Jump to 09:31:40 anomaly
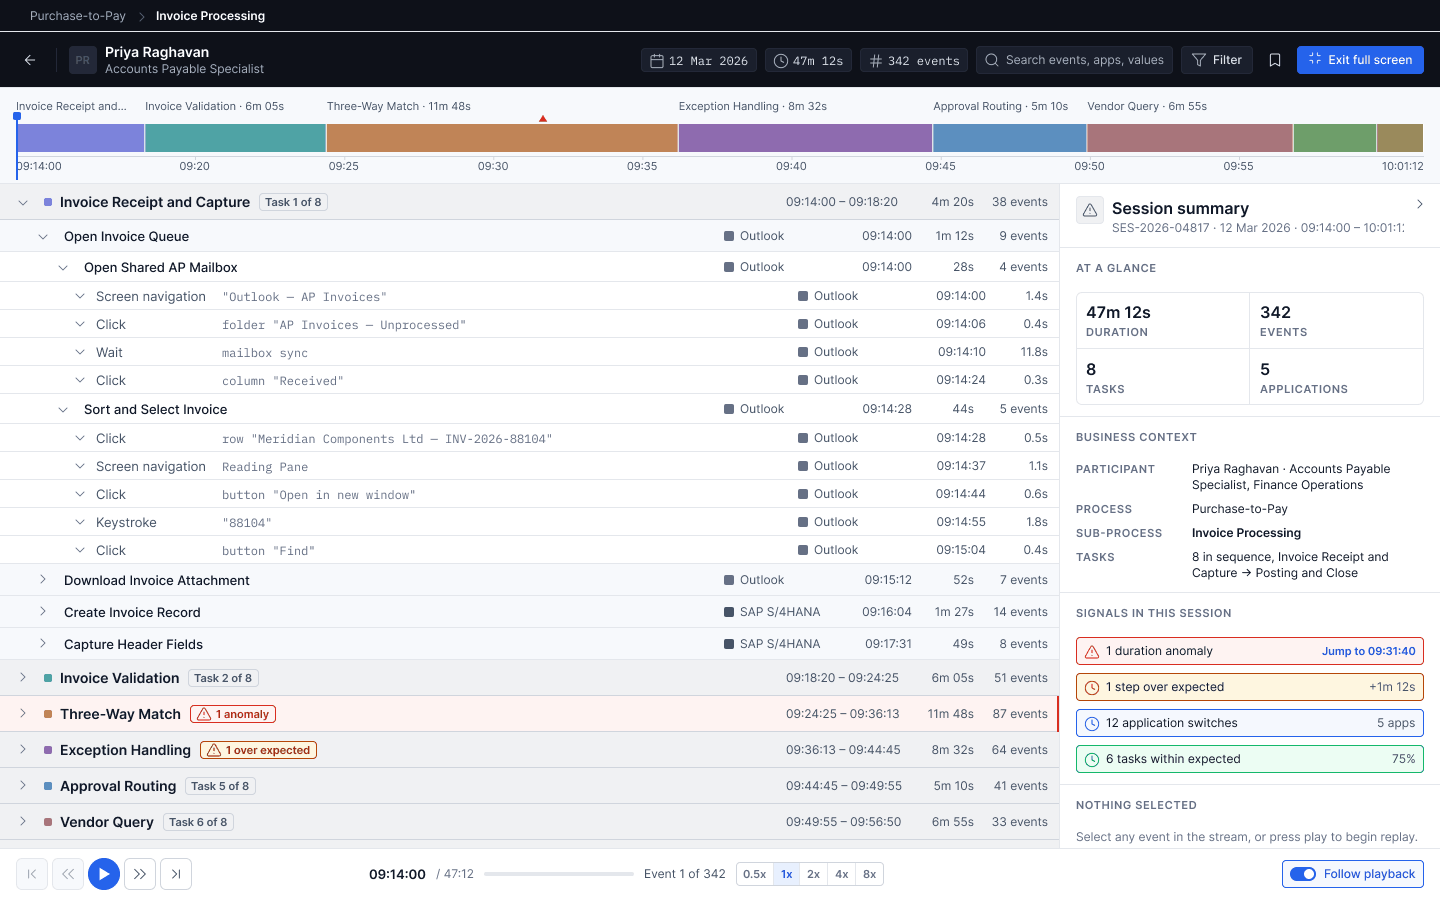The height and width of the screenshot is (900, 1440). coord(1368,651)
